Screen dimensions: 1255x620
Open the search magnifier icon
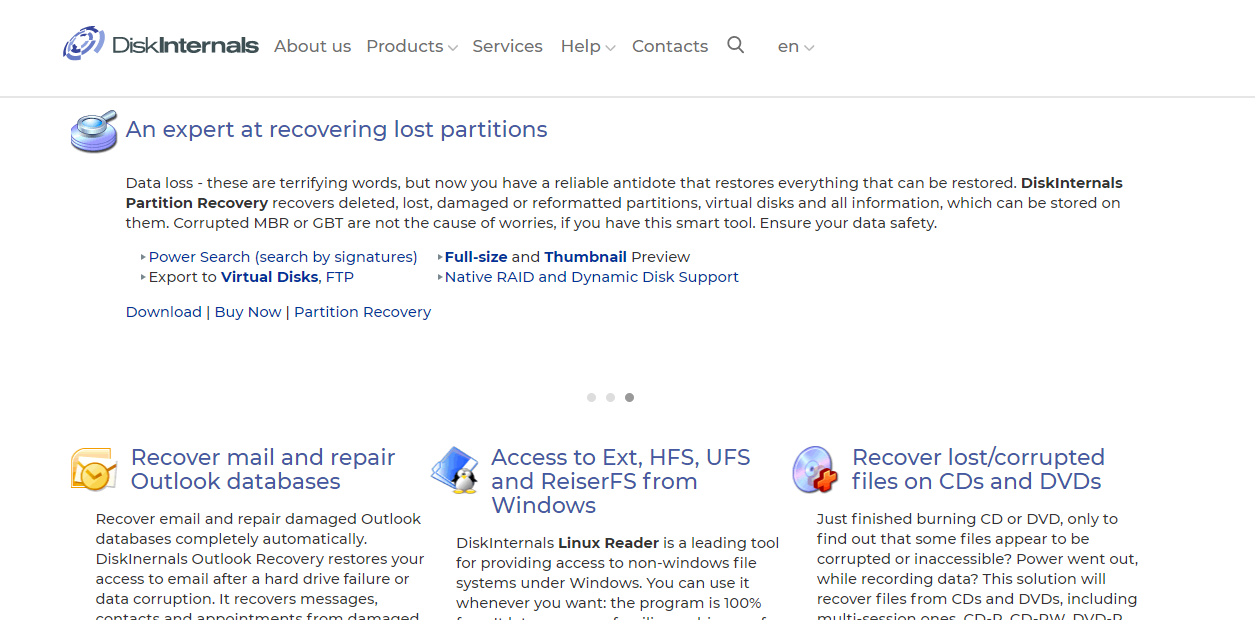736,45
